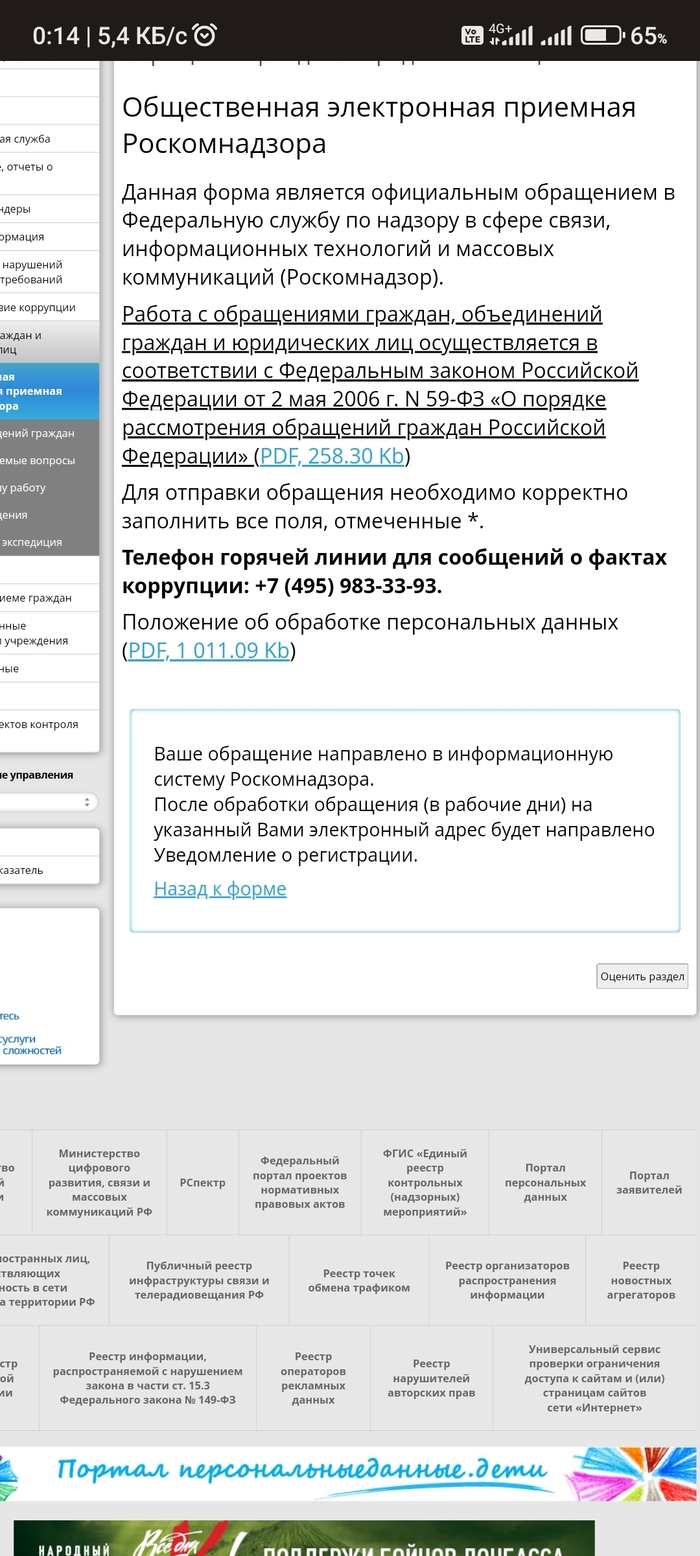Open the highlighted 'приемная' sidebar menu item

point(49,391)
